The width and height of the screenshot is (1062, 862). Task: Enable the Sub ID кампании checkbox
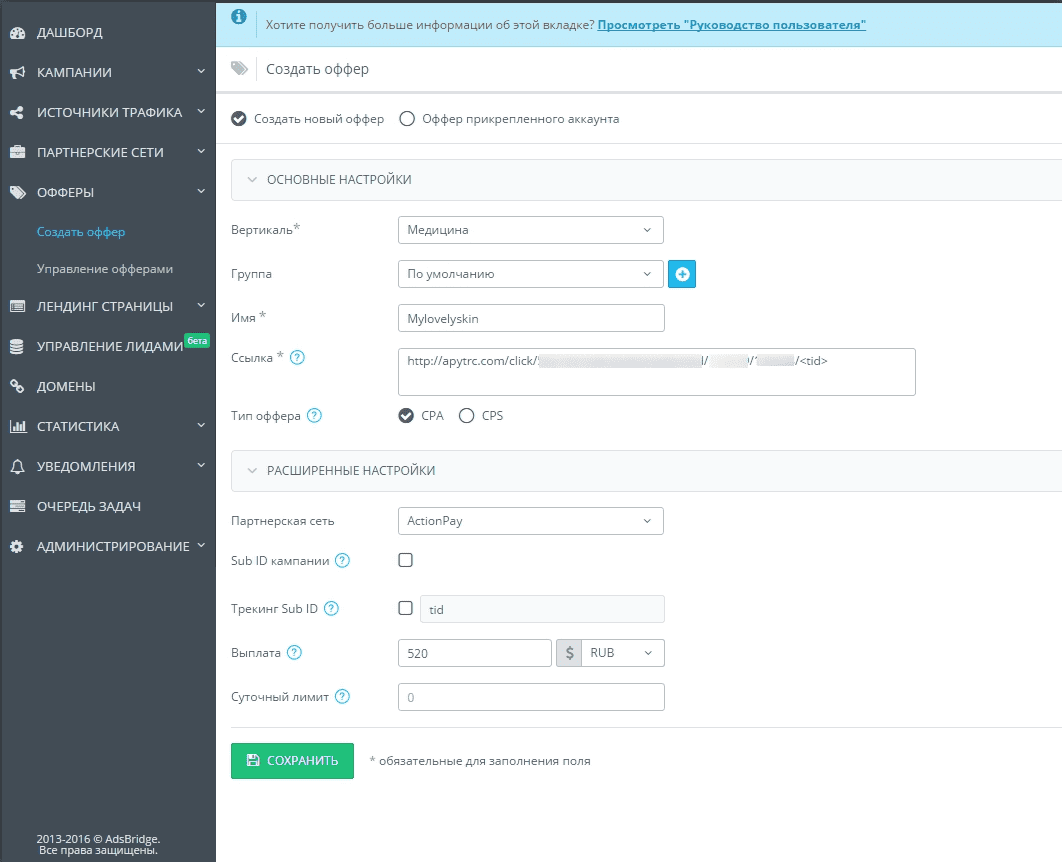pos(406,560)
